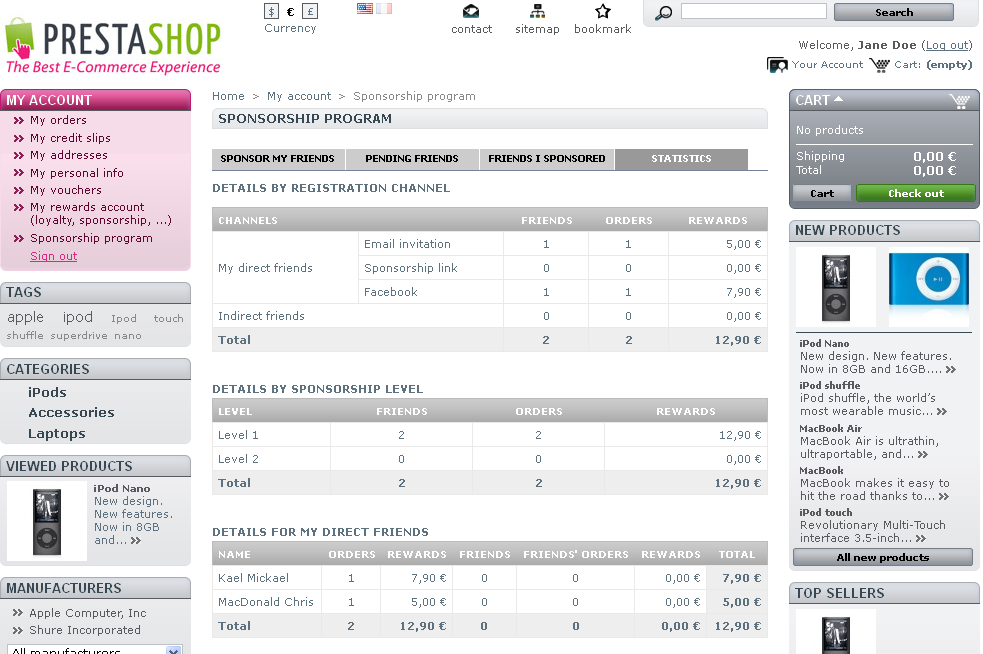This screenshot has width=983, height=654.
Task: Click the superdrive tag
Action: pos(79,335)
